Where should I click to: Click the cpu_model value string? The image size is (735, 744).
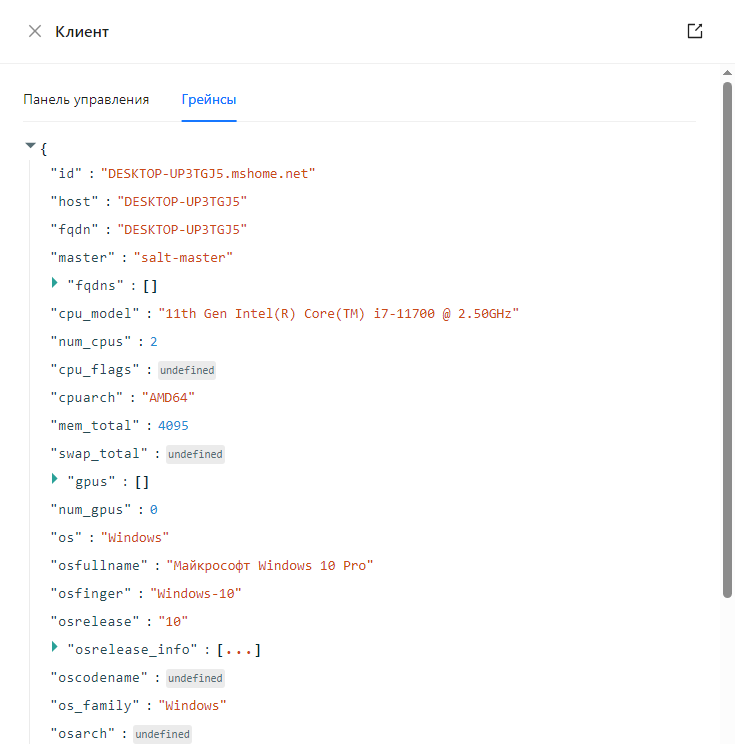pyautogui.click(x=338, y=313)
